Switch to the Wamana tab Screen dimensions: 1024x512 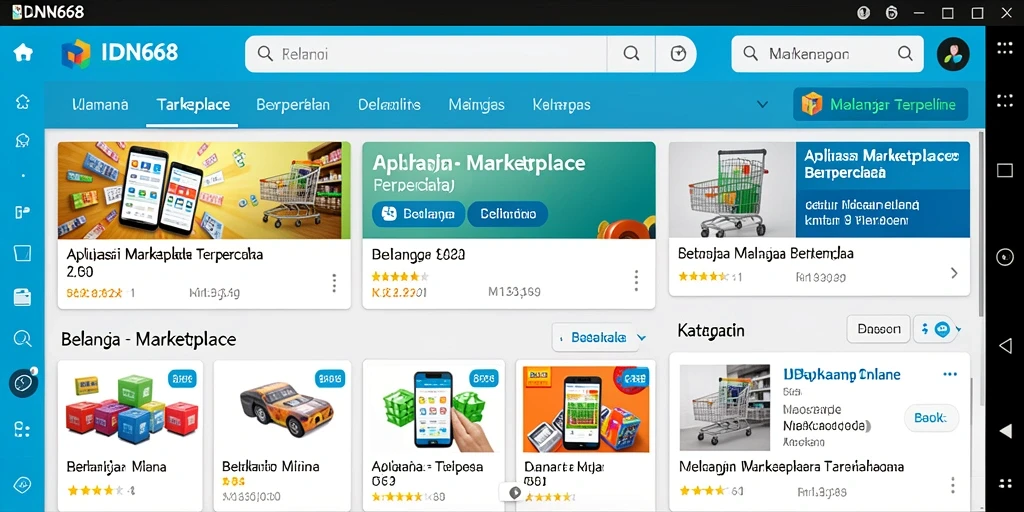click(100, 104)
